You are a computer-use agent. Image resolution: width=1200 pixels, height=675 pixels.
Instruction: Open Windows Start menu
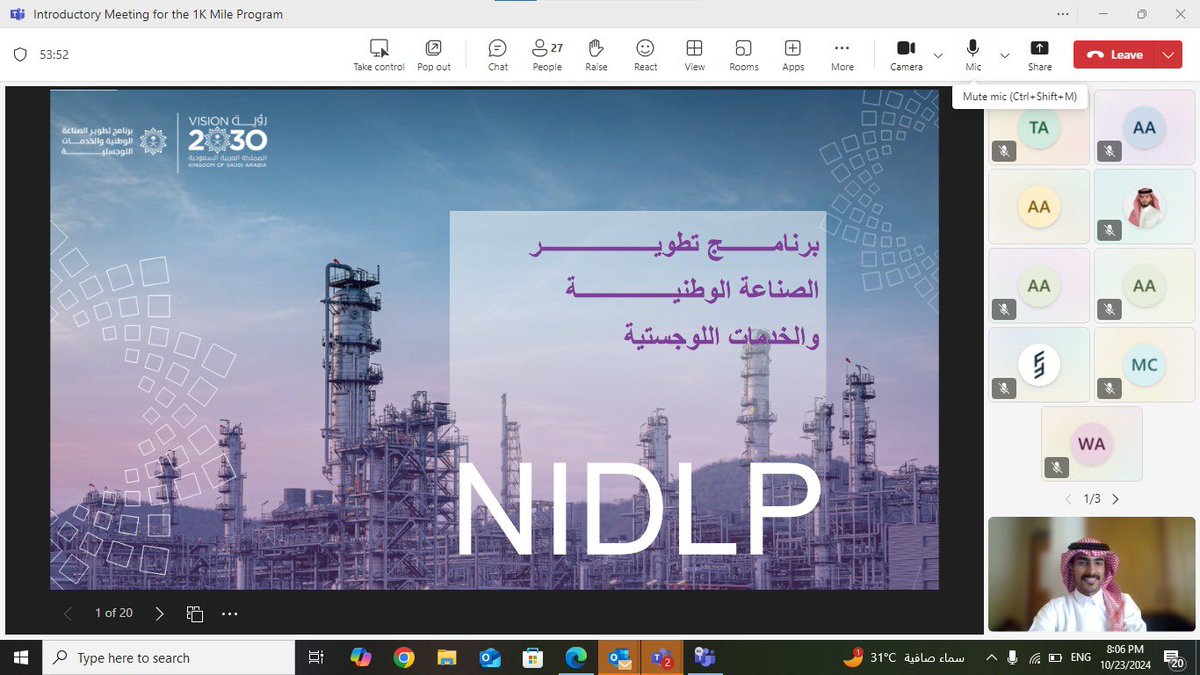coord(21,657)
